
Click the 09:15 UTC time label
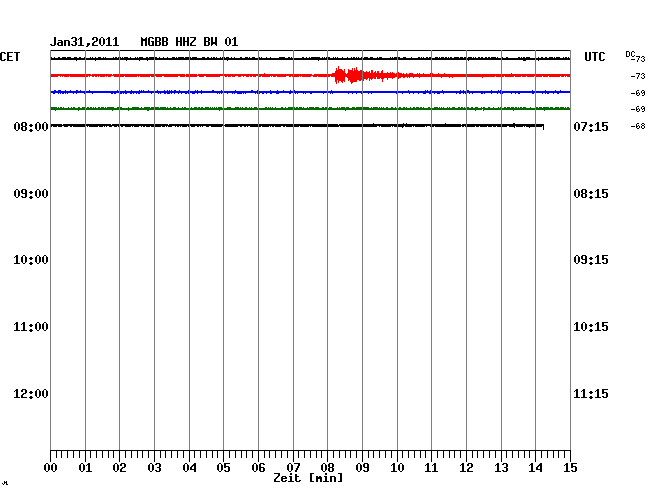(591, 260)
